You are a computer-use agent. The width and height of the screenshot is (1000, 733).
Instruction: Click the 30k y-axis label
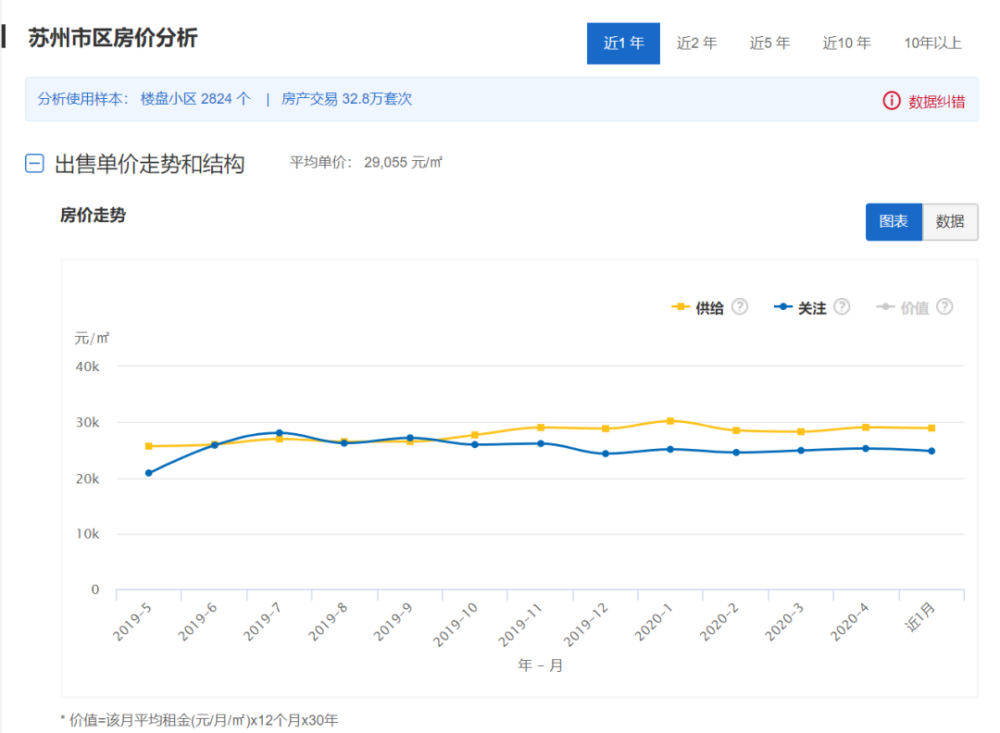(87, 422)
